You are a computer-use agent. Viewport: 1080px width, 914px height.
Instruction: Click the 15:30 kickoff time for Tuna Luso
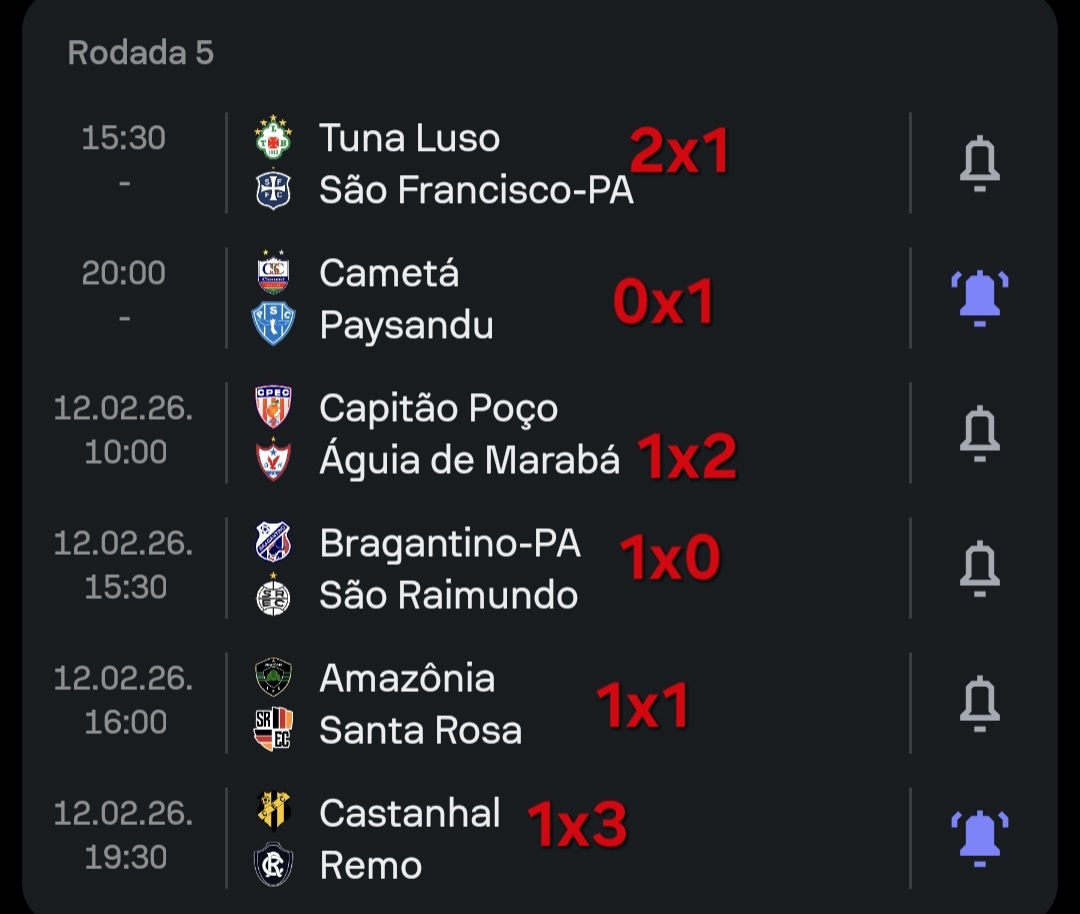coord(123,138)
